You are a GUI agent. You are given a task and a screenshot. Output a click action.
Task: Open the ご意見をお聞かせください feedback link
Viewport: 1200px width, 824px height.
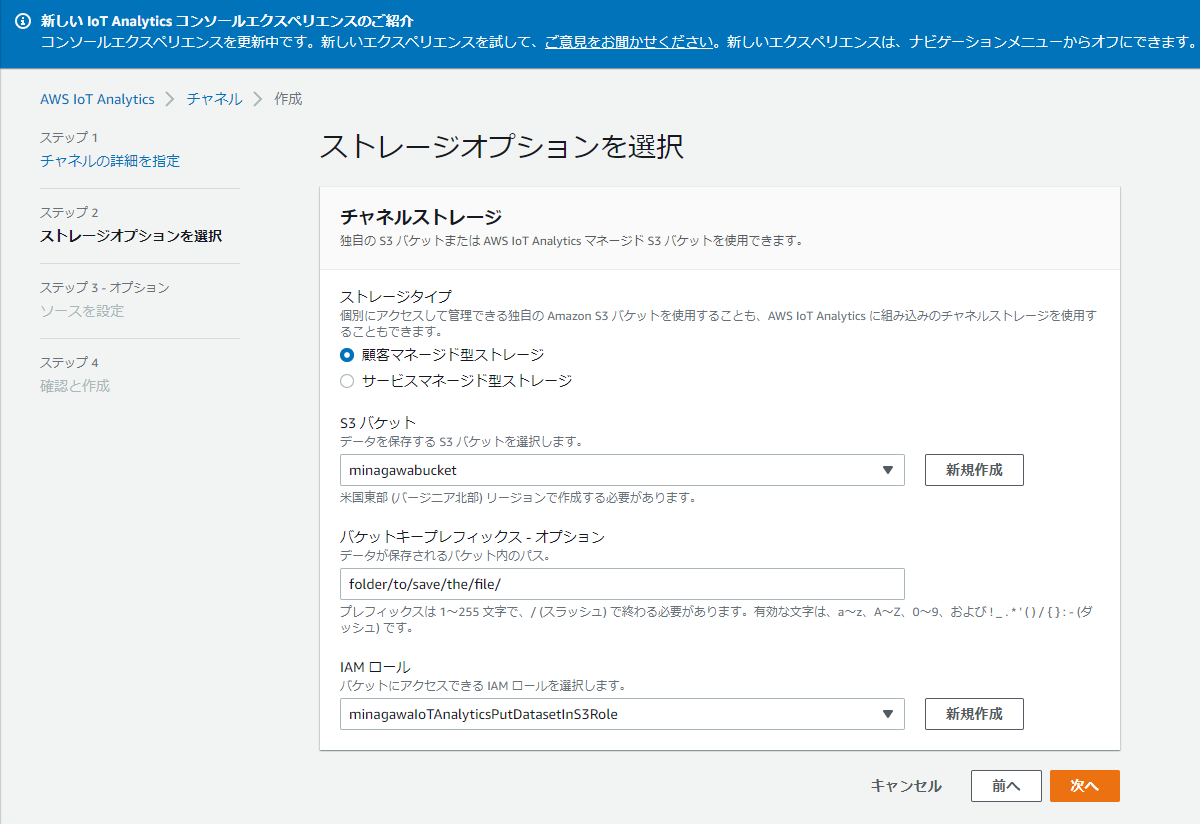click(x=630, y=42)
